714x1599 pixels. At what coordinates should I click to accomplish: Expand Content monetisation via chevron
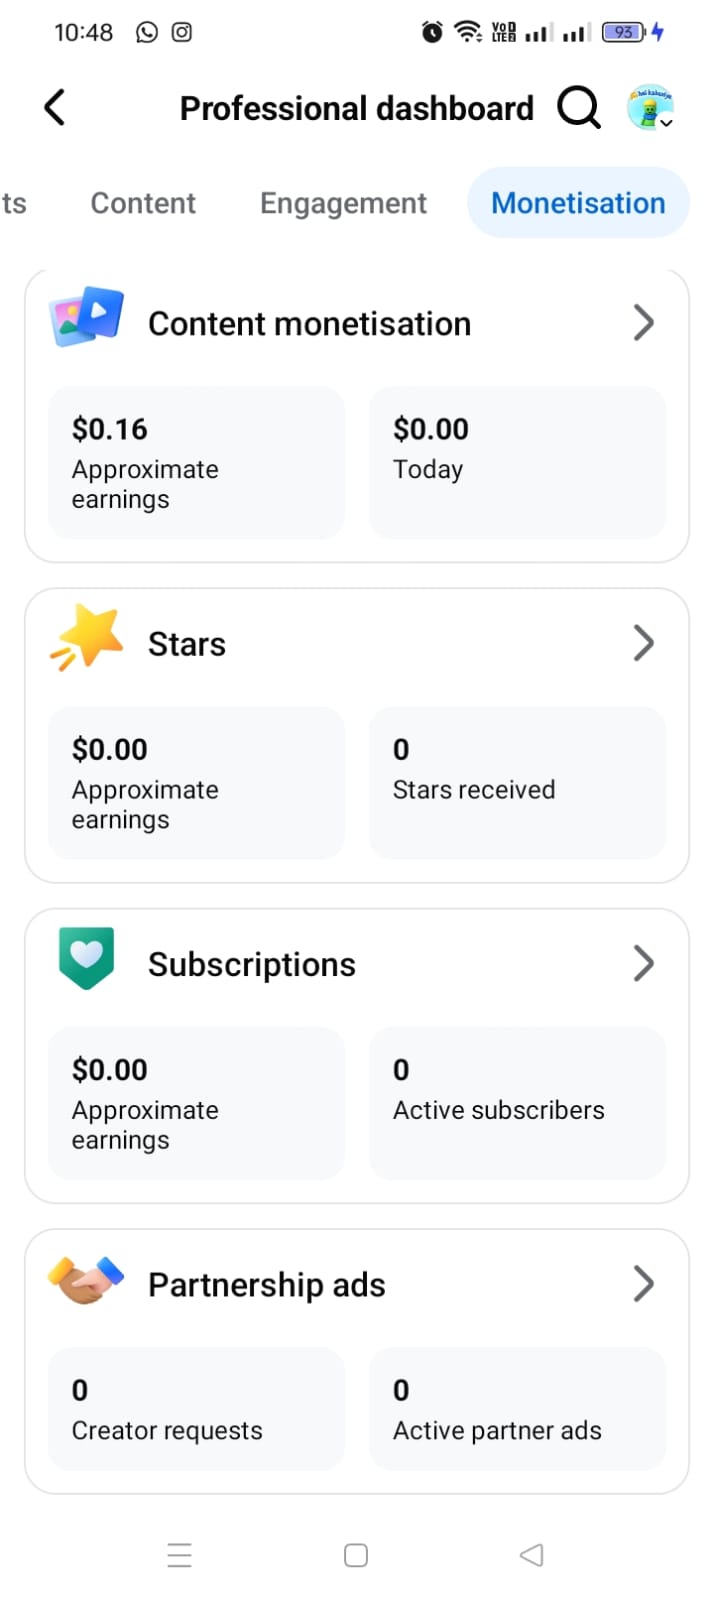click(643, 323)
